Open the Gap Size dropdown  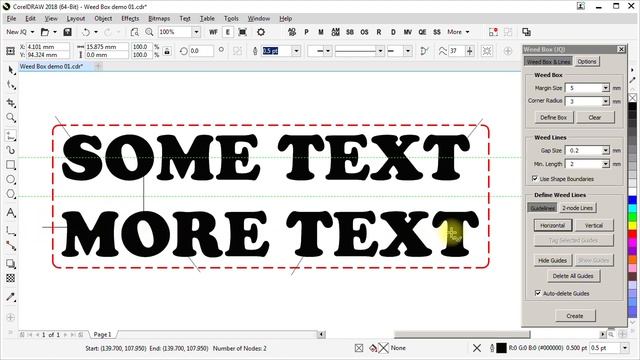(605, 151)
